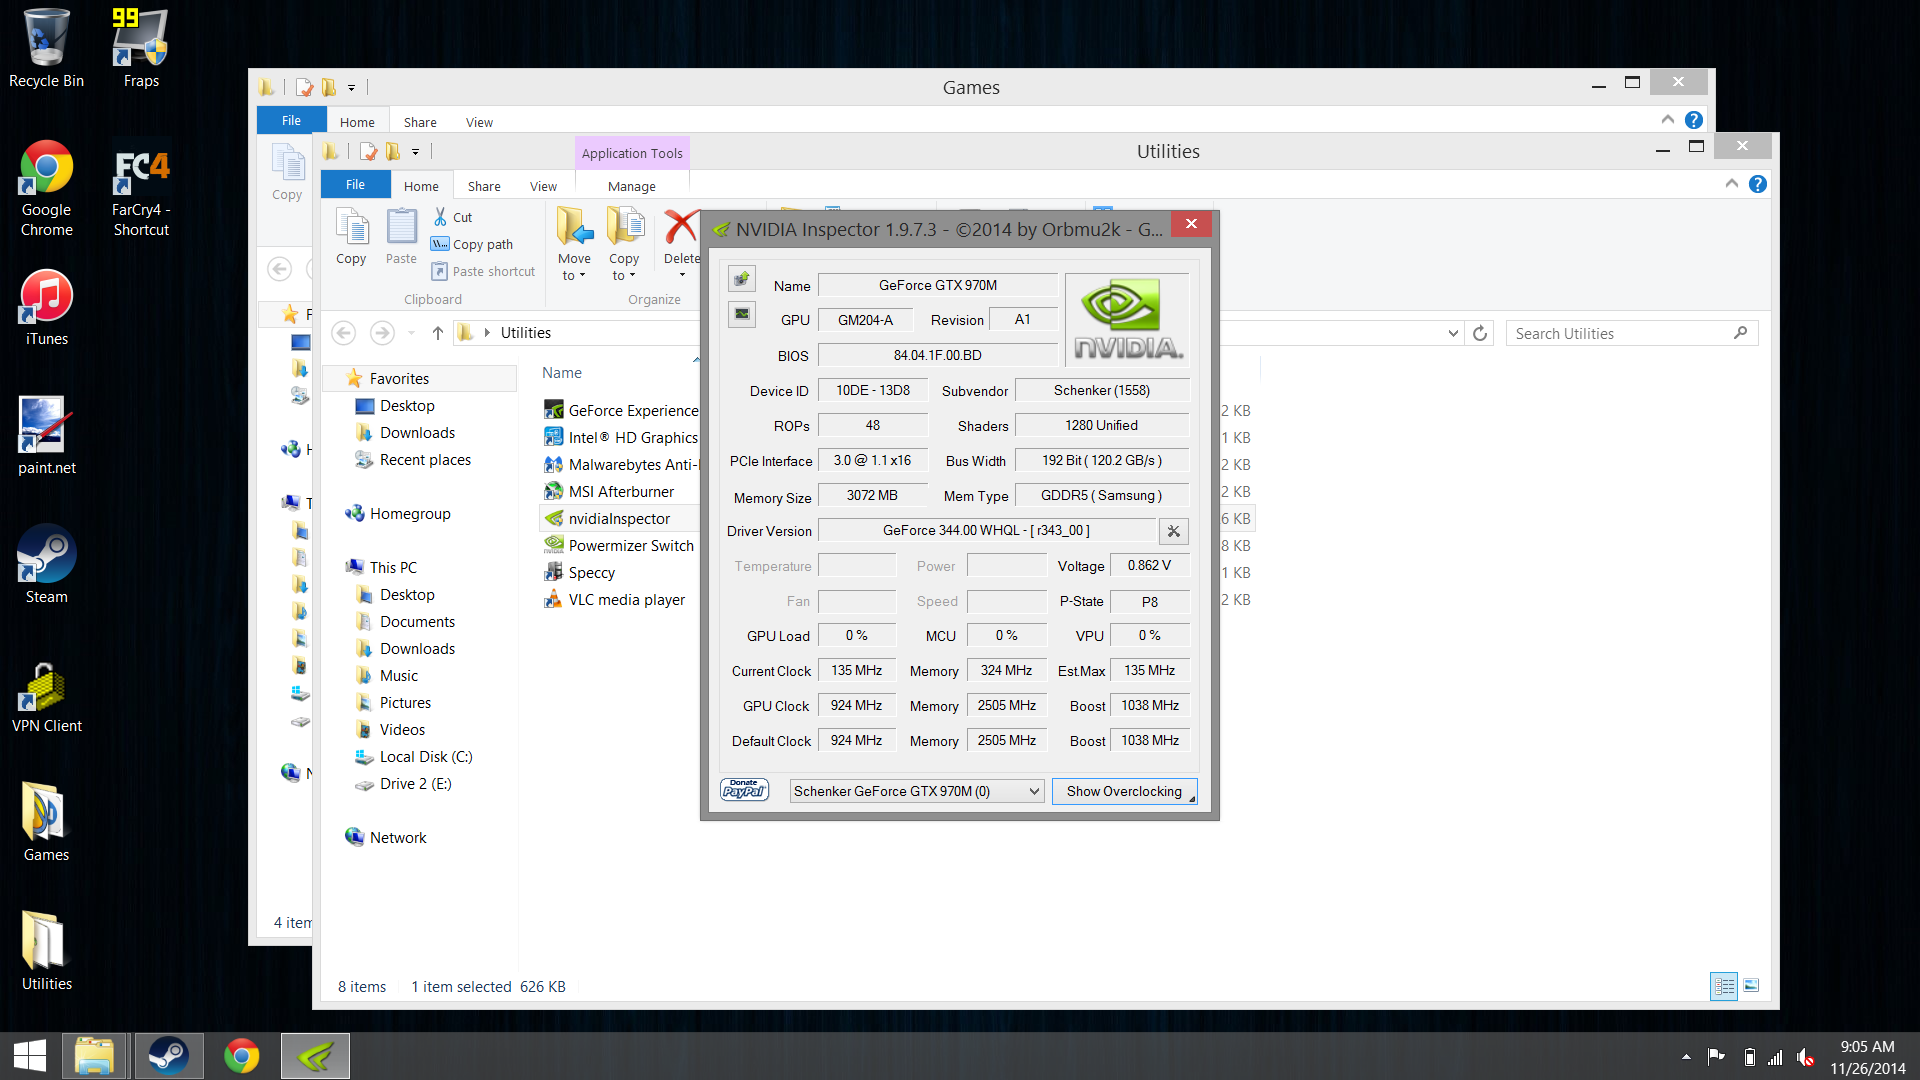Open Steam from the taskbar

168,1056
